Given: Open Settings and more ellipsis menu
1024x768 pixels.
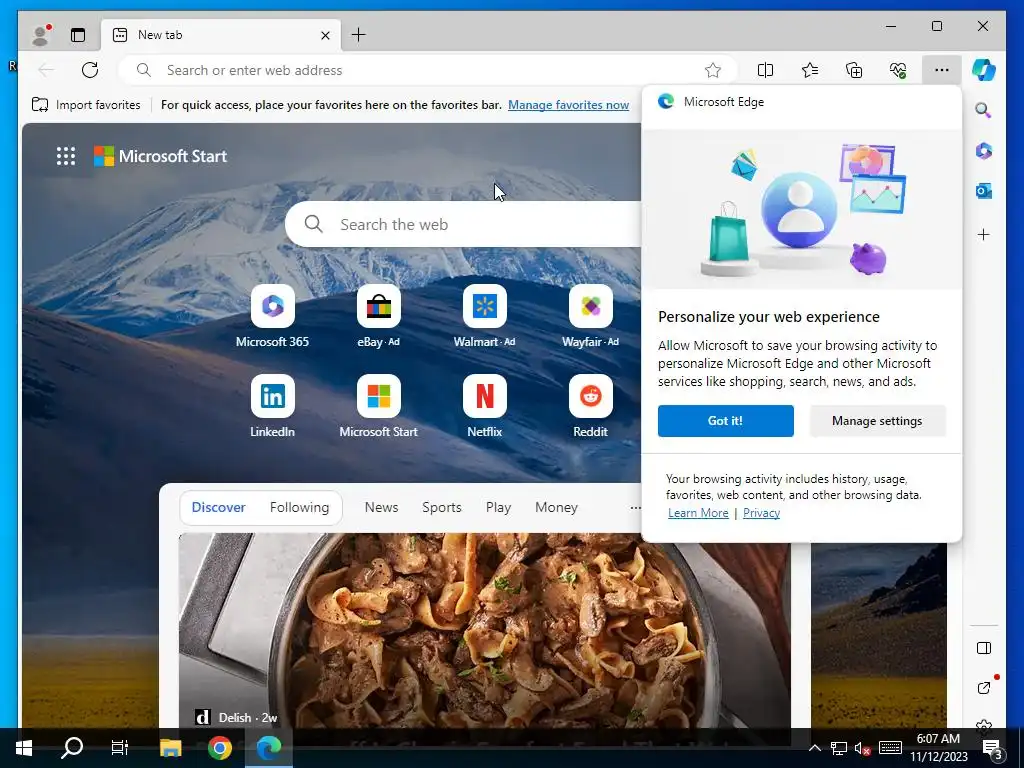Looking at the screenshot, I should (942, 70).
